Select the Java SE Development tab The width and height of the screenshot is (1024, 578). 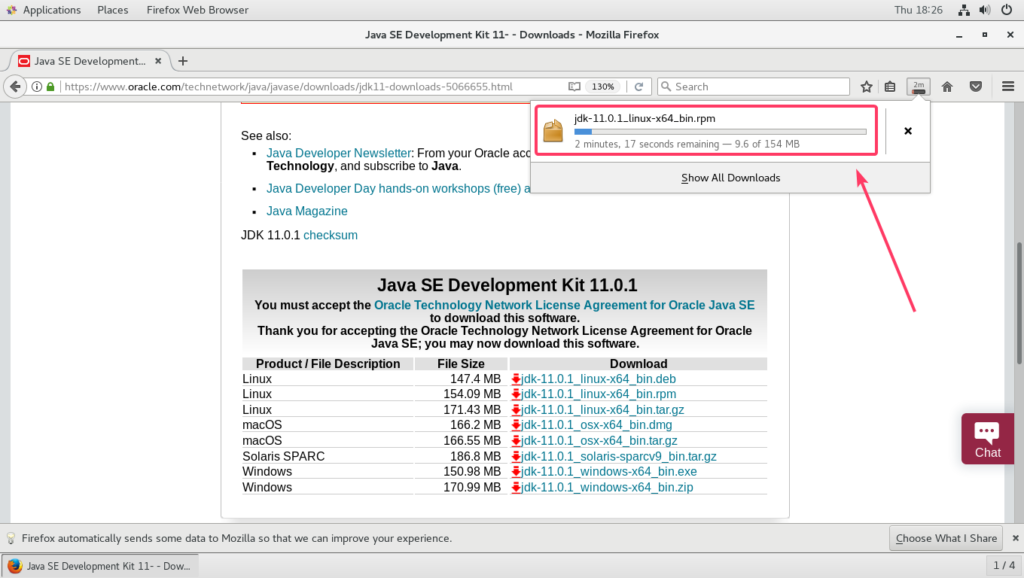89,61
